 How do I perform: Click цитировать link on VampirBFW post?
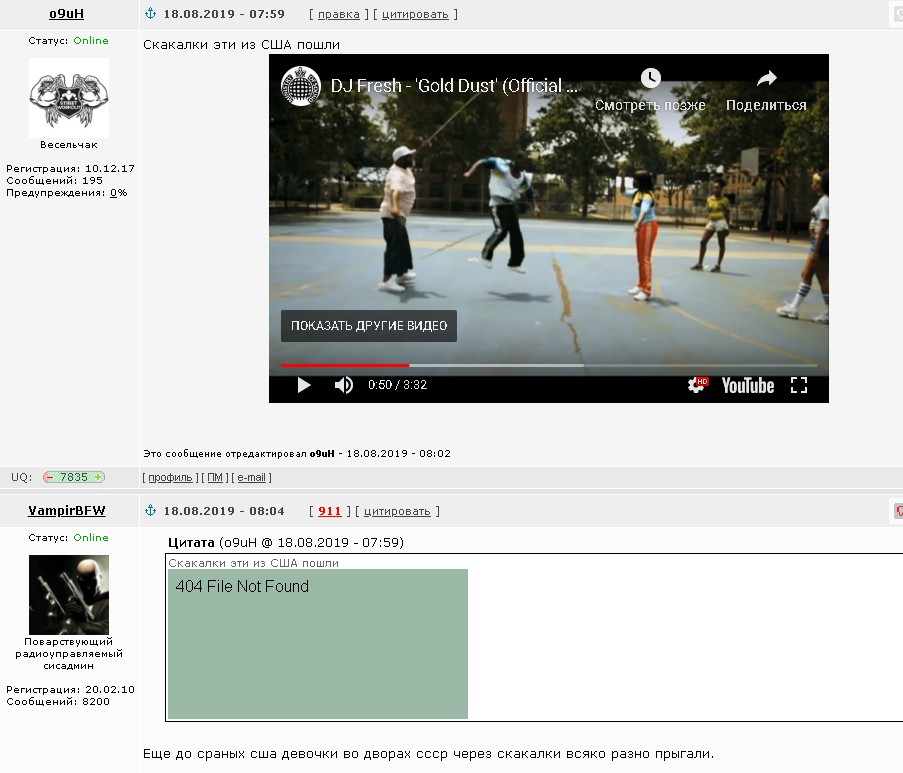pos(397,511)
